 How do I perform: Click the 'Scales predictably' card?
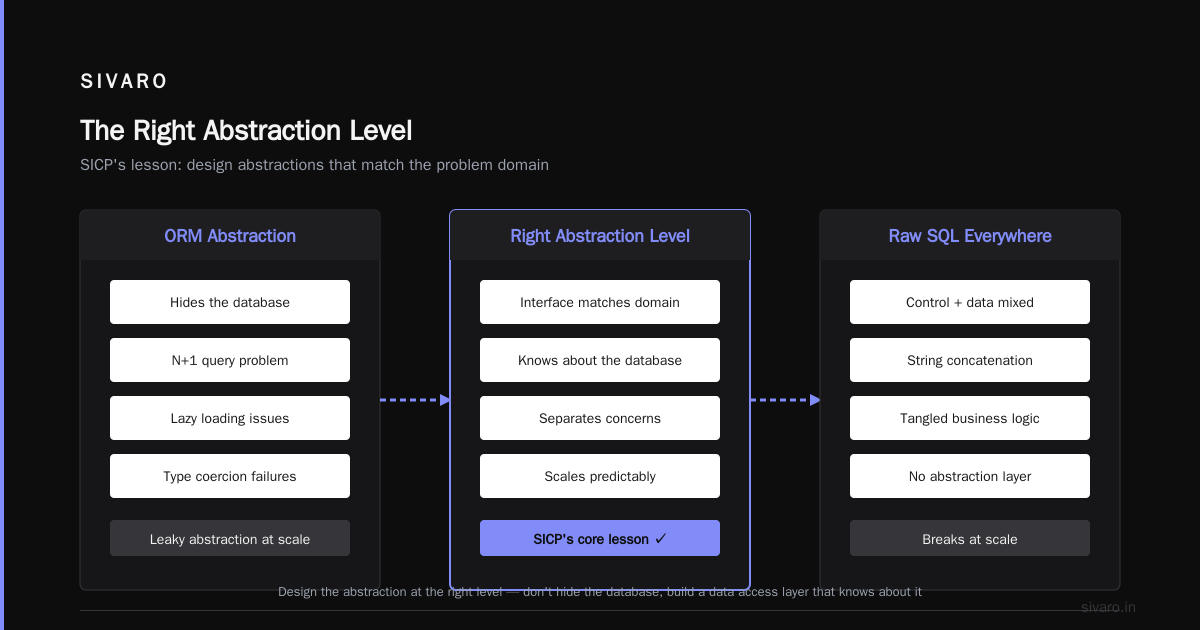coord(600,476)
